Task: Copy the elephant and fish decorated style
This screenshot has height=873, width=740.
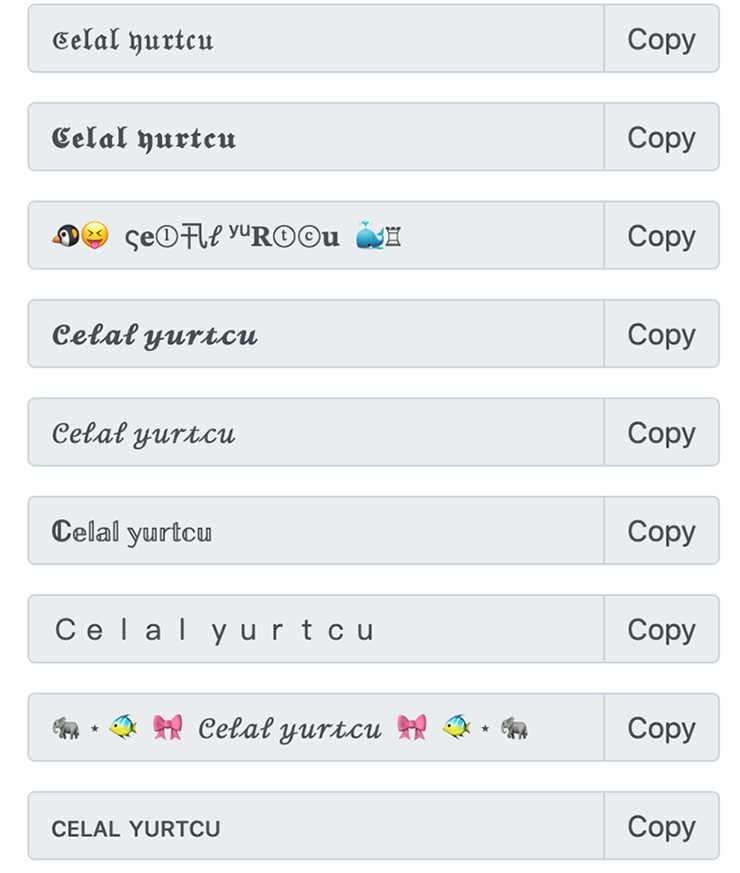Action: tap(661, 728)
